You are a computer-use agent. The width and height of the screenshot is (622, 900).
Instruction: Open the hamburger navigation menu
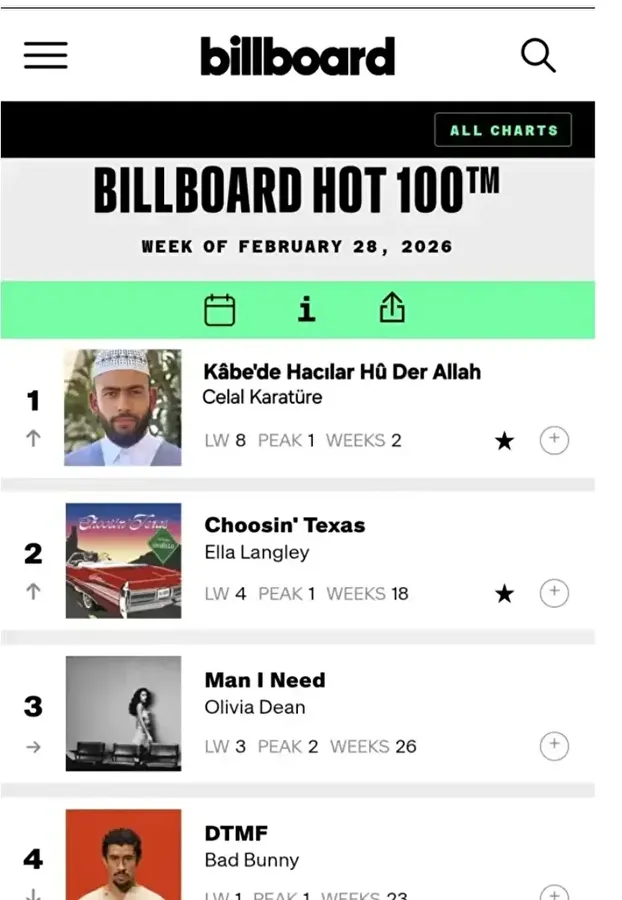pyautogui.click(x=46, y=56)
